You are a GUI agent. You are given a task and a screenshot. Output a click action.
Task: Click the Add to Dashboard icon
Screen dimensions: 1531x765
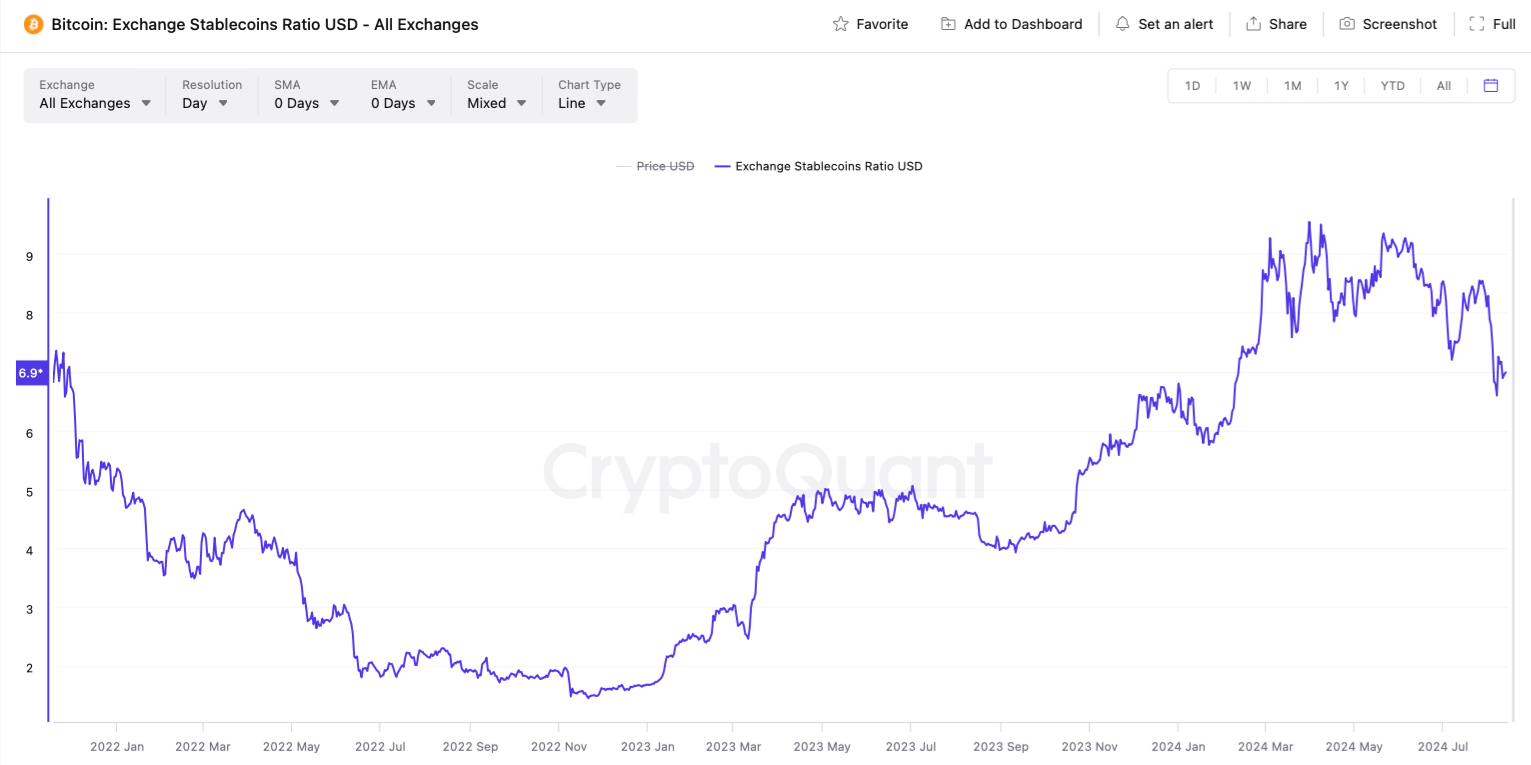pyautogui.click(x=948, y=24)
